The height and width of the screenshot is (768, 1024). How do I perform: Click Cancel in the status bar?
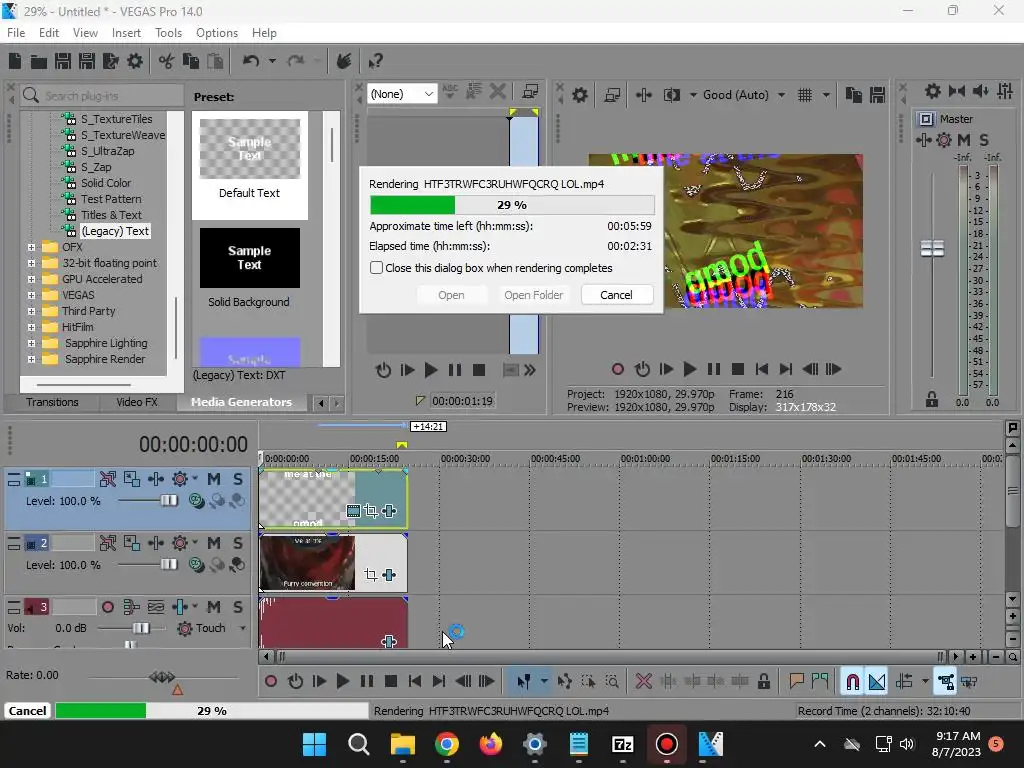click(27, 711)
